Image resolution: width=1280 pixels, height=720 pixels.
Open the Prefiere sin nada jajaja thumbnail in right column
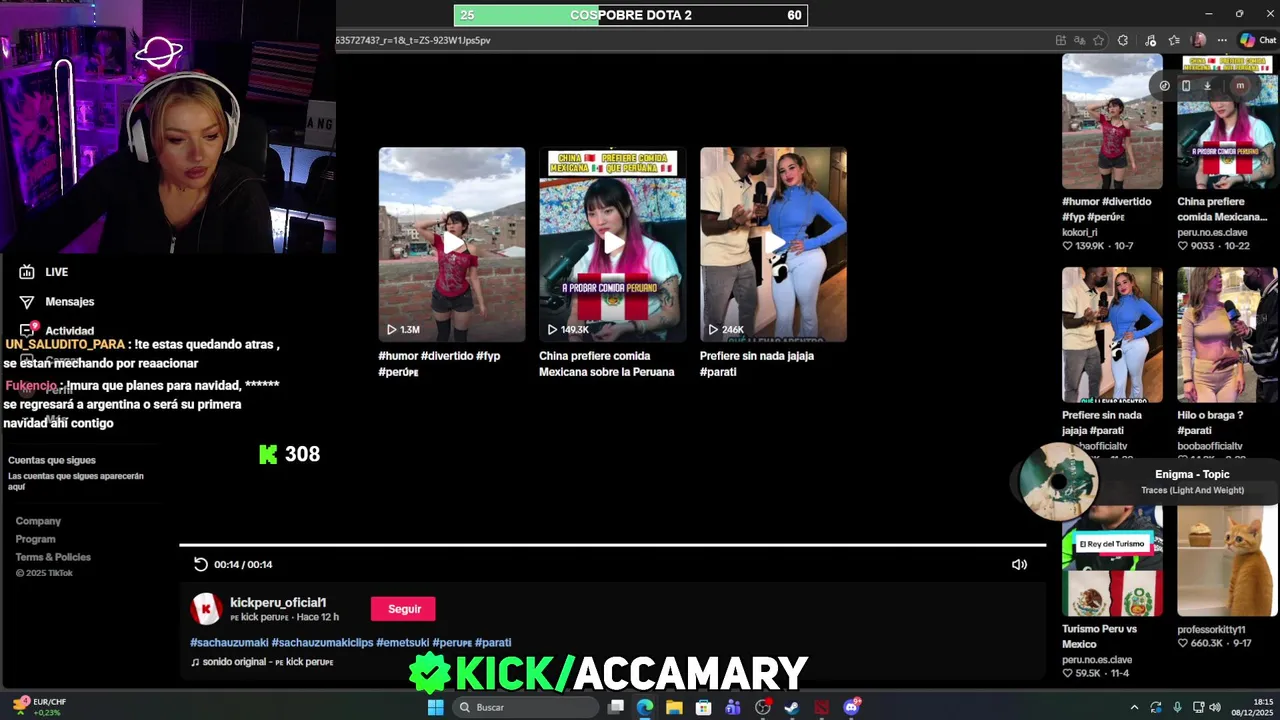[1112, 334]
